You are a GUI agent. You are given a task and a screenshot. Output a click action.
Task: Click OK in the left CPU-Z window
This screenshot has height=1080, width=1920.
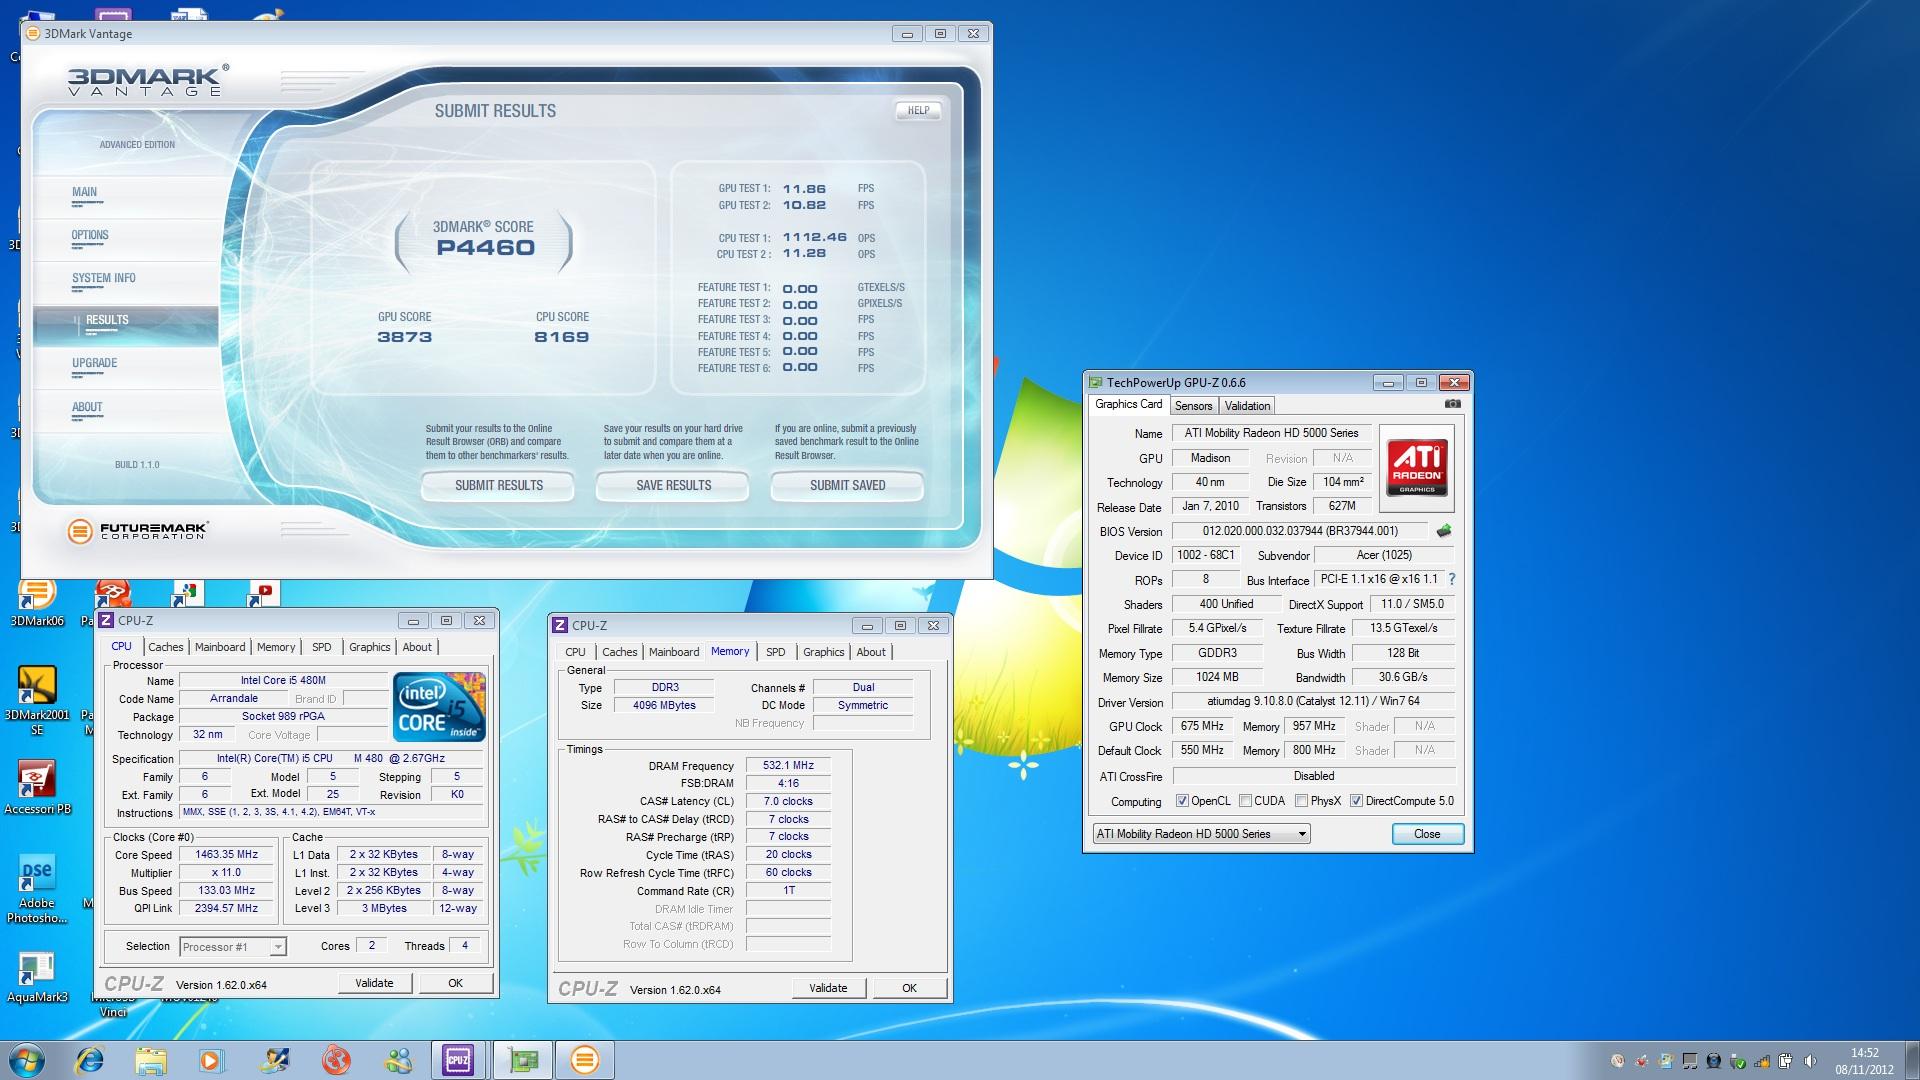tap(455, 983)
